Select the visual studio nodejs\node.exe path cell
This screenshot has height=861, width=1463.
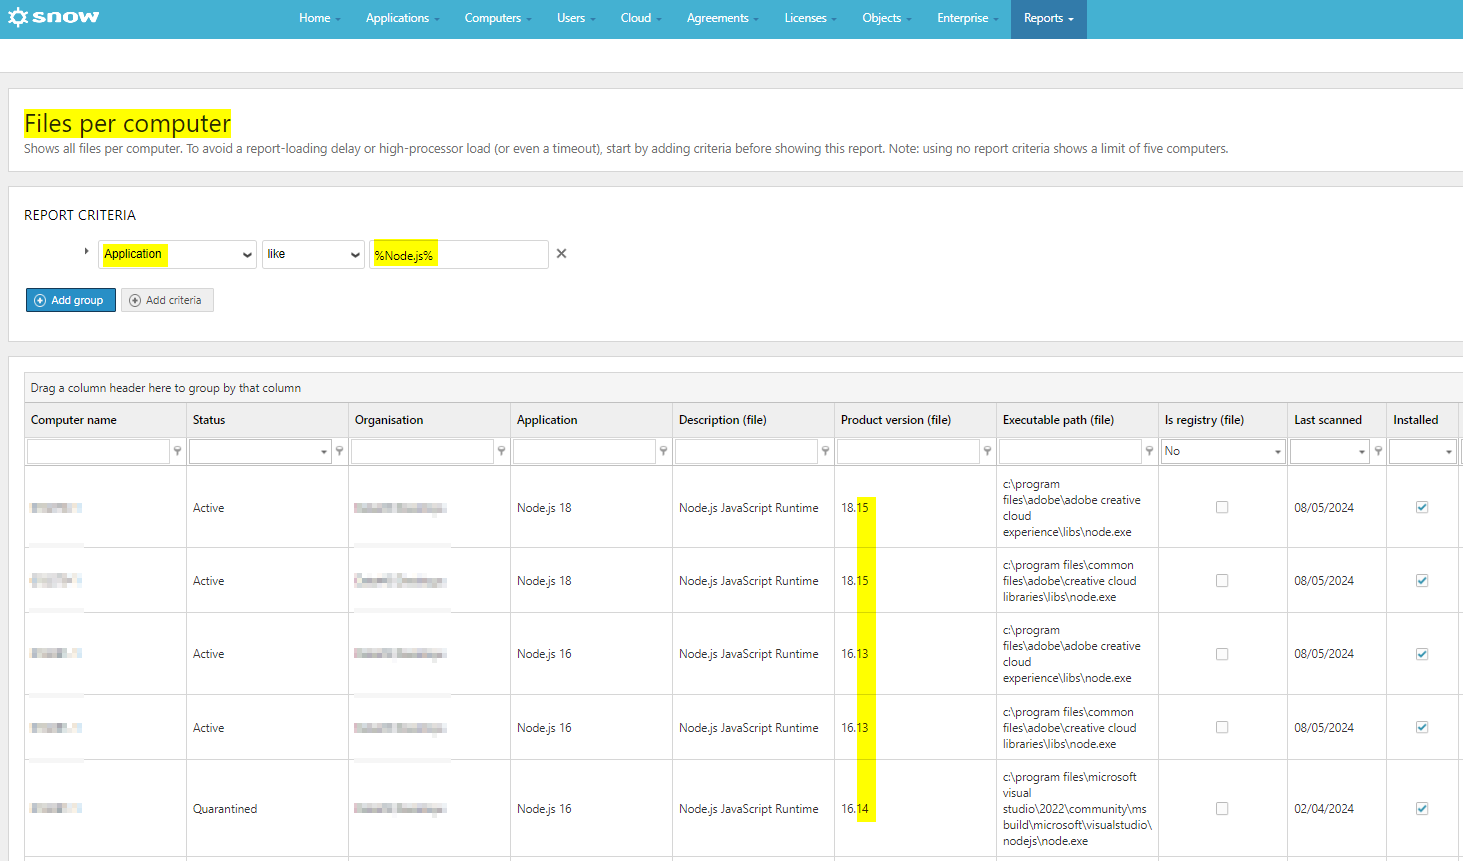coord(1077,809)
